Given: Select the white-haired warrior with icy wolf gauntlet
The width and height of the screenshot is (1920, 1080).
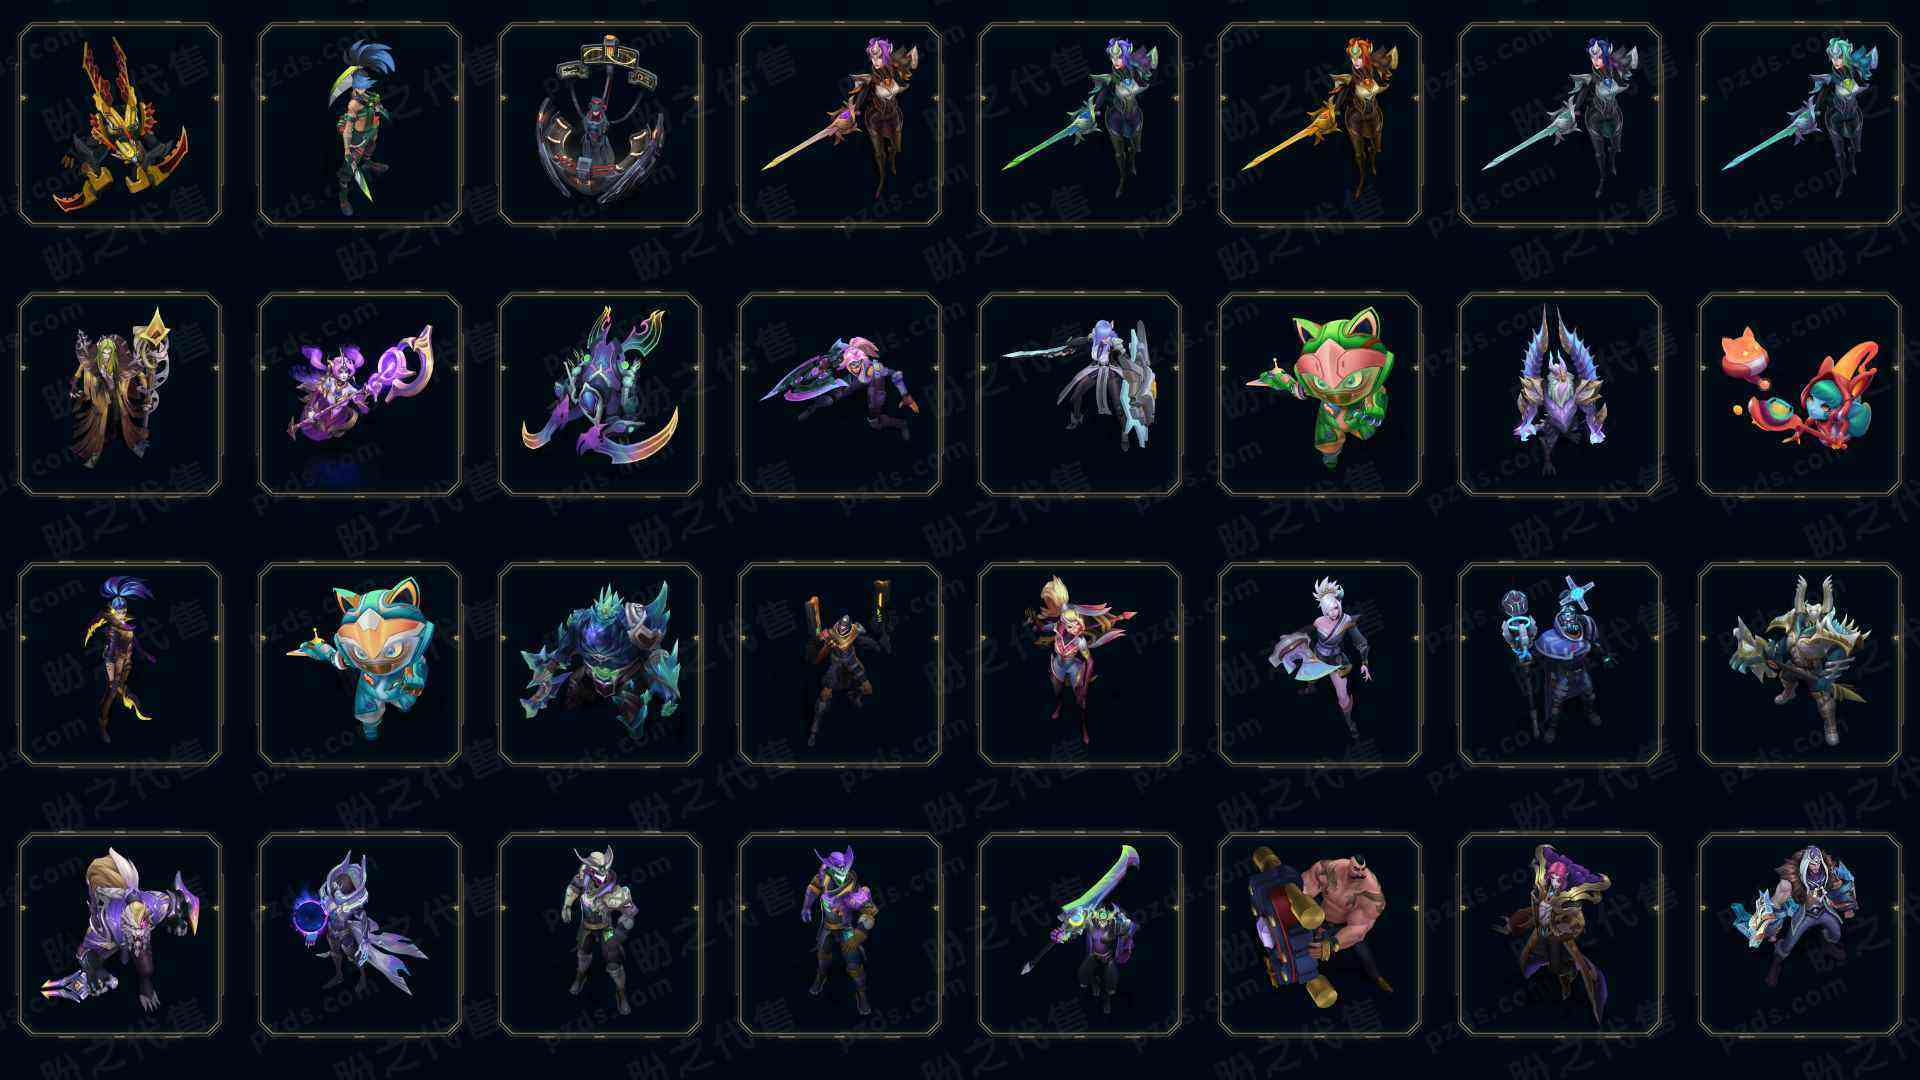Looking at the screenshot, I should [1800, 934].
